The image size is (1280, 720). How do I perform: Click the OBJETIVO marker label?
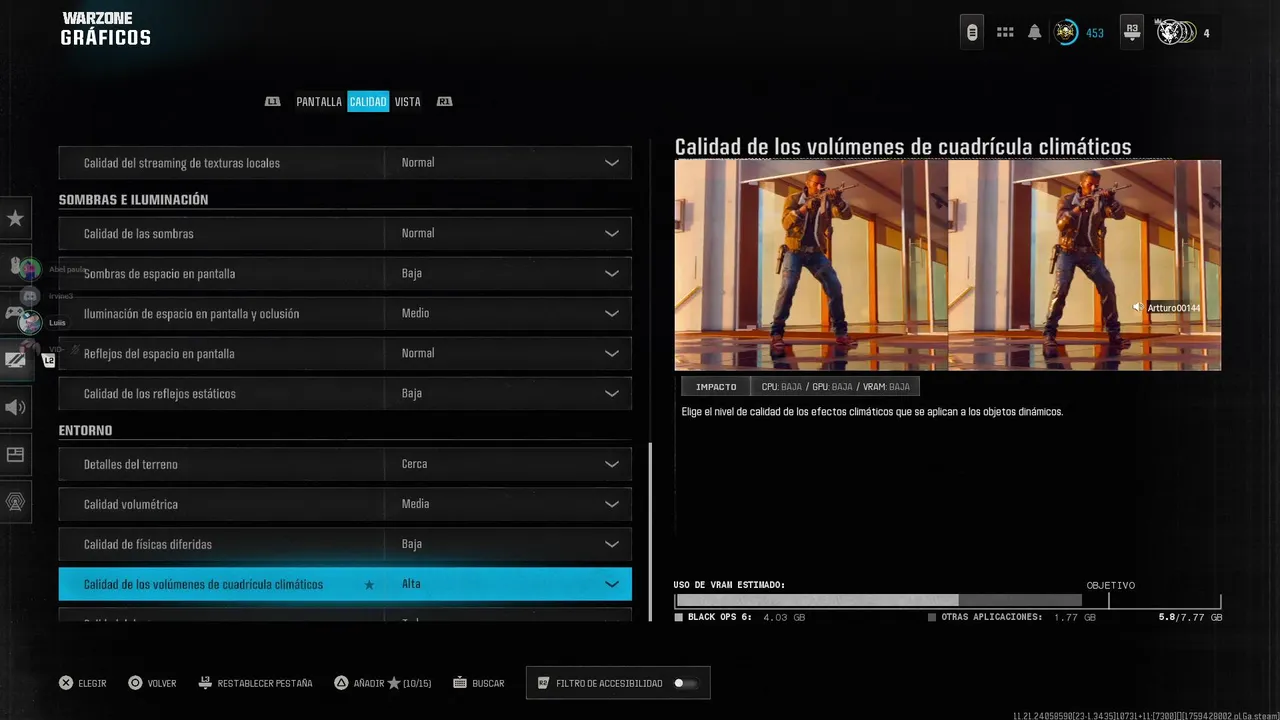click(x=1111, y=585)
